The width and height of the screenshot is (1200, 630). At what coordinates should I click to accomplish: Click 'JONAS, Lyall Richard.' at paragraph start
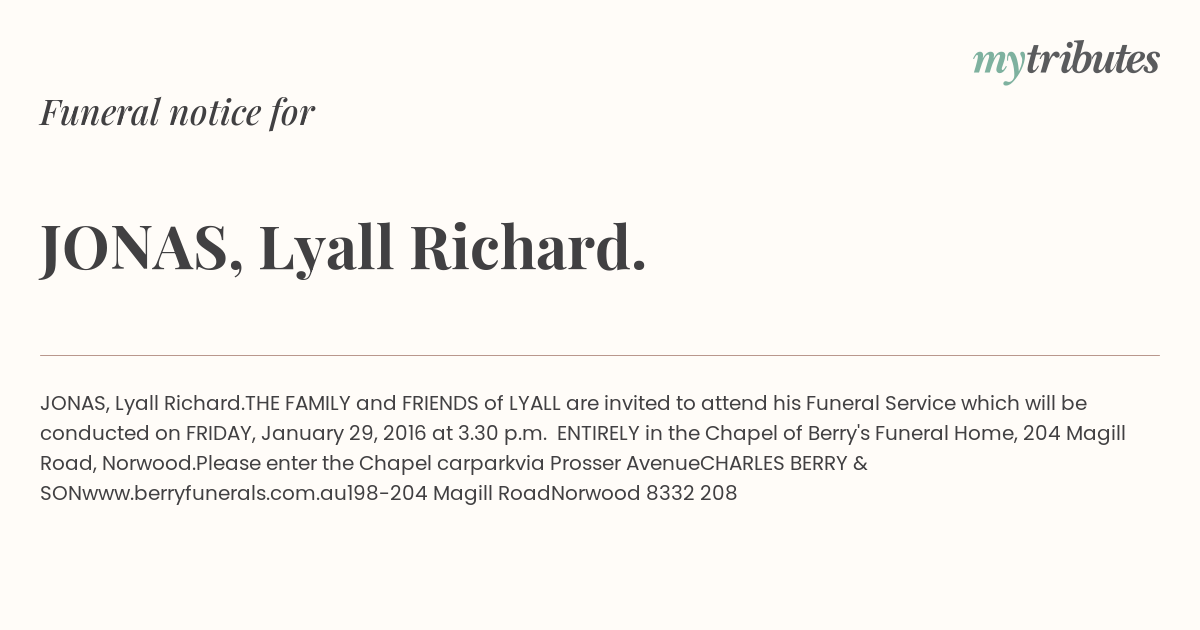(143, 403)
